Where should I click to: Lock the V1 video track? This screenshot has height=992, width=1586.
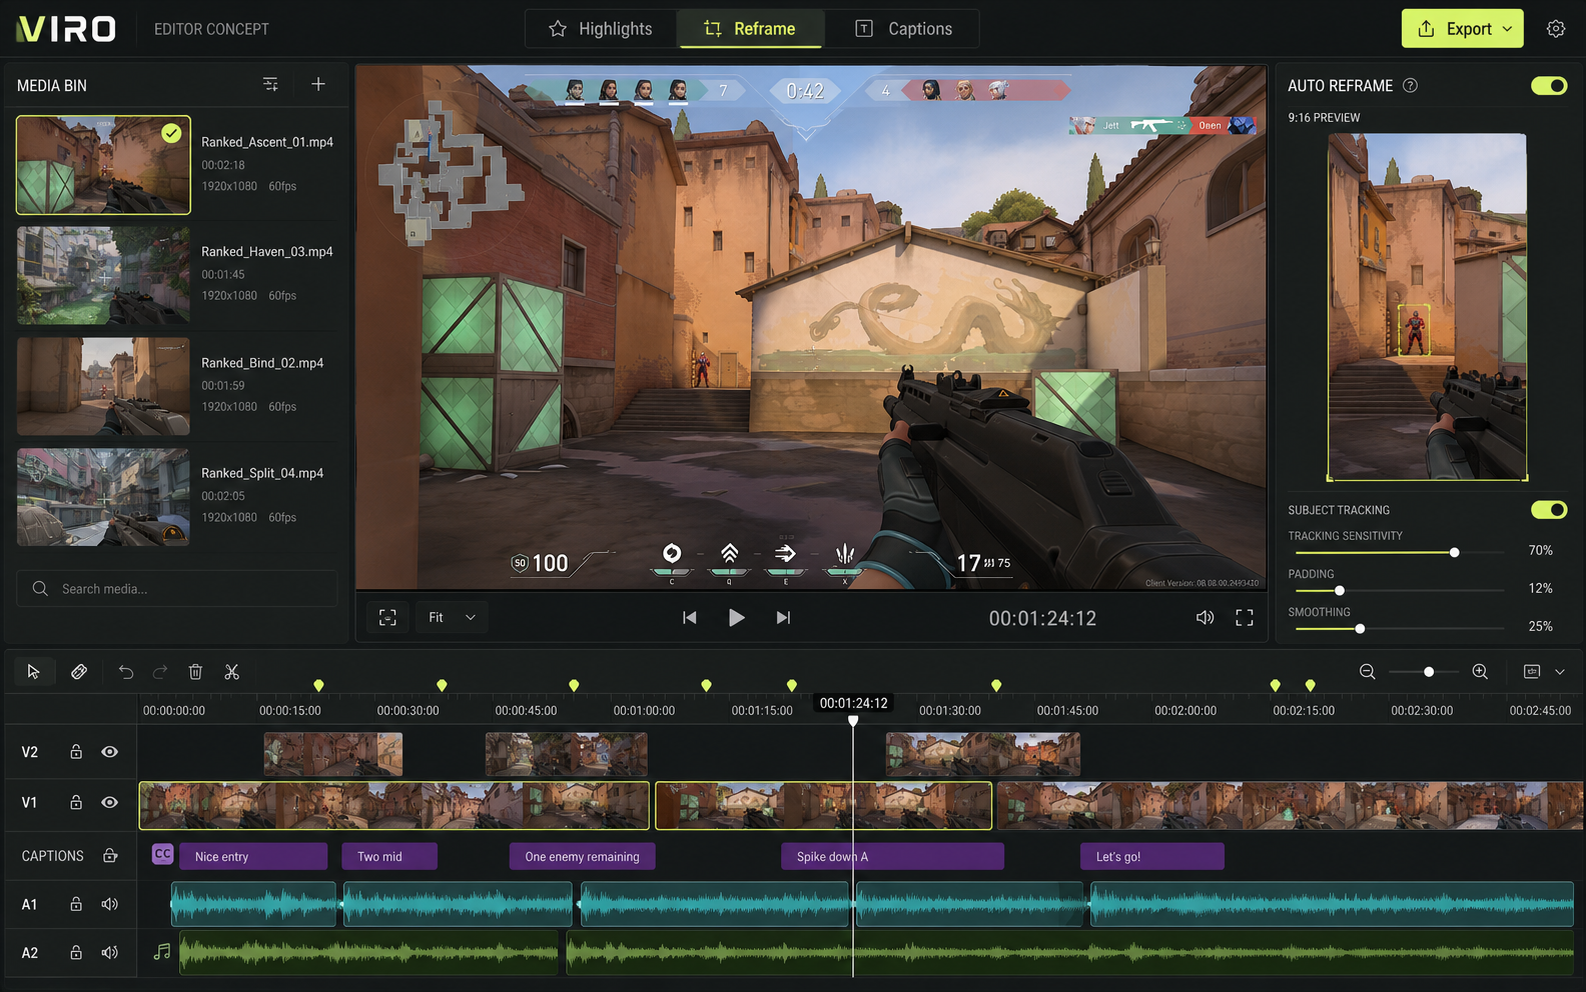[x=76, y=802]
